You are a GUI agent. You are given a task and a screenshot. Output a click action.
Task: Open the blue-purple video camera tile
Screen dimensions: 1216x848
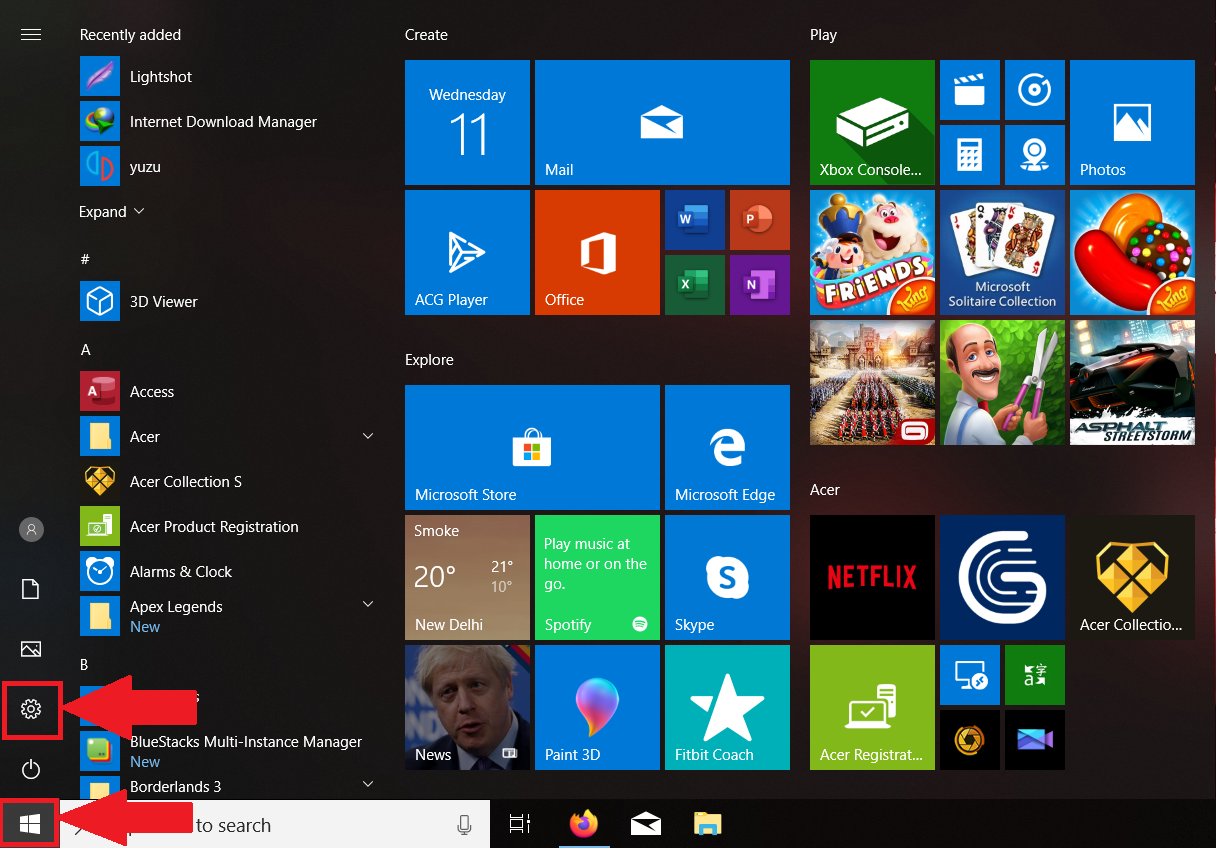(1035, 740)
